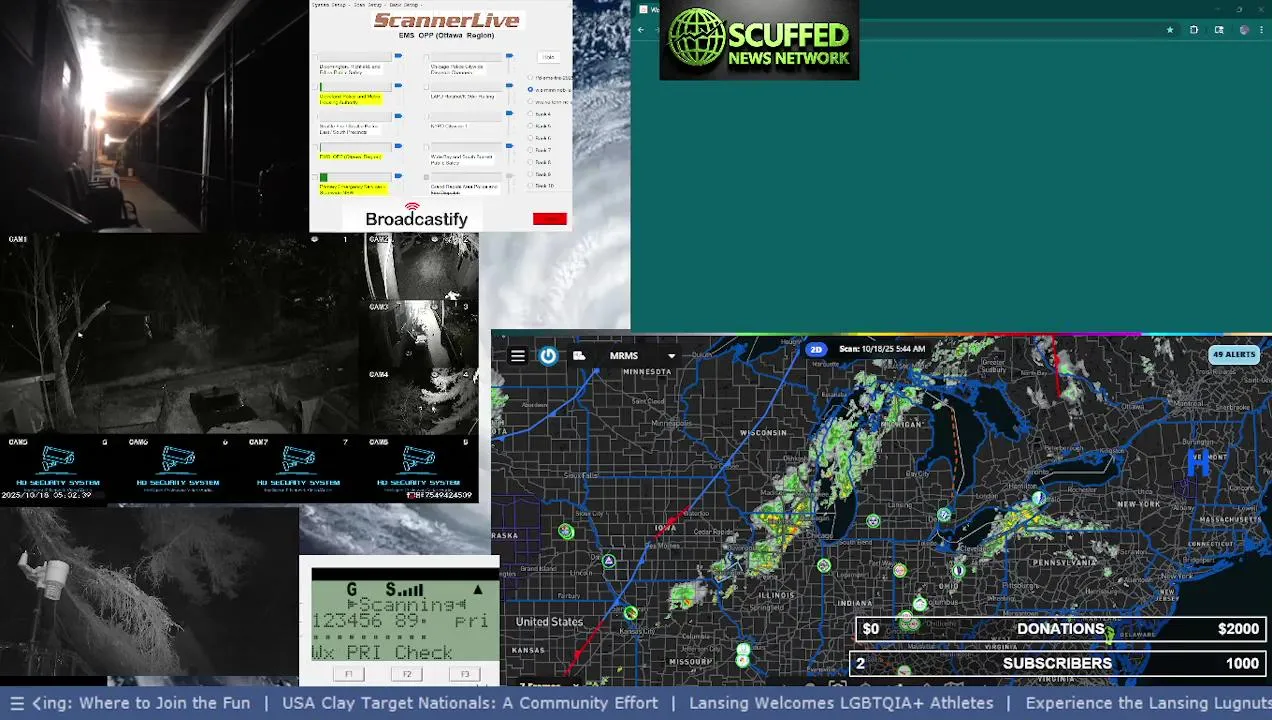Click the CAM7 HD Security System tile
Screen dimensions: 1272x720
298,469
